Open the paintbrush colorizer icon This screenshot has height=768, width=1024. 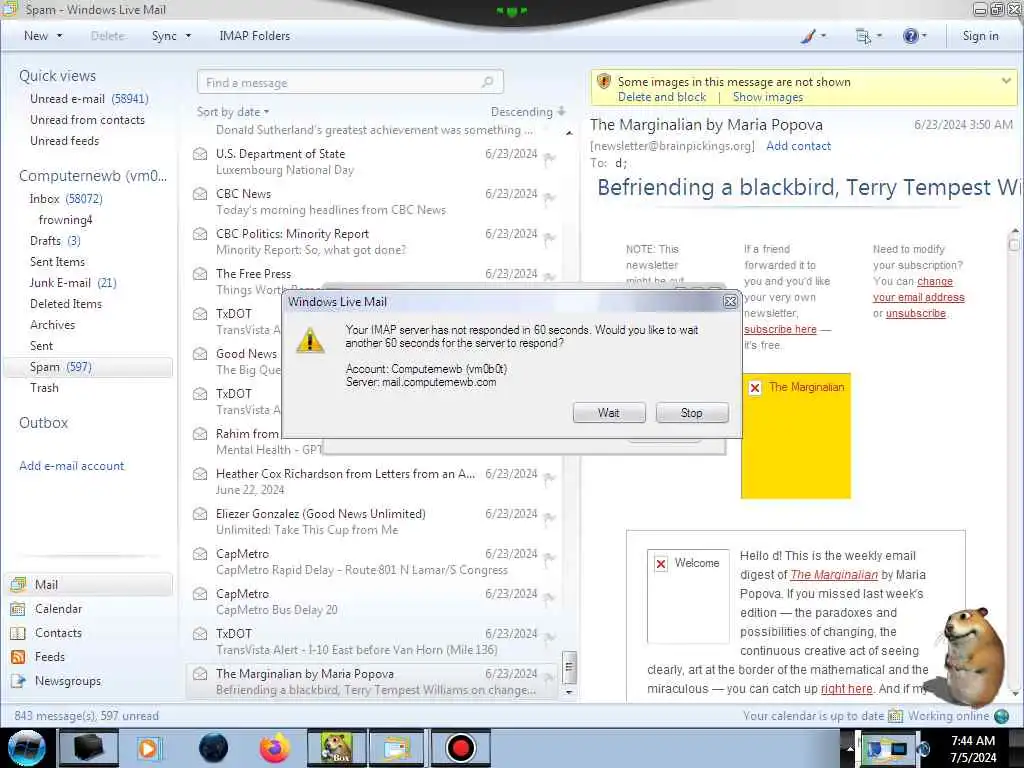tap(808, 36)
